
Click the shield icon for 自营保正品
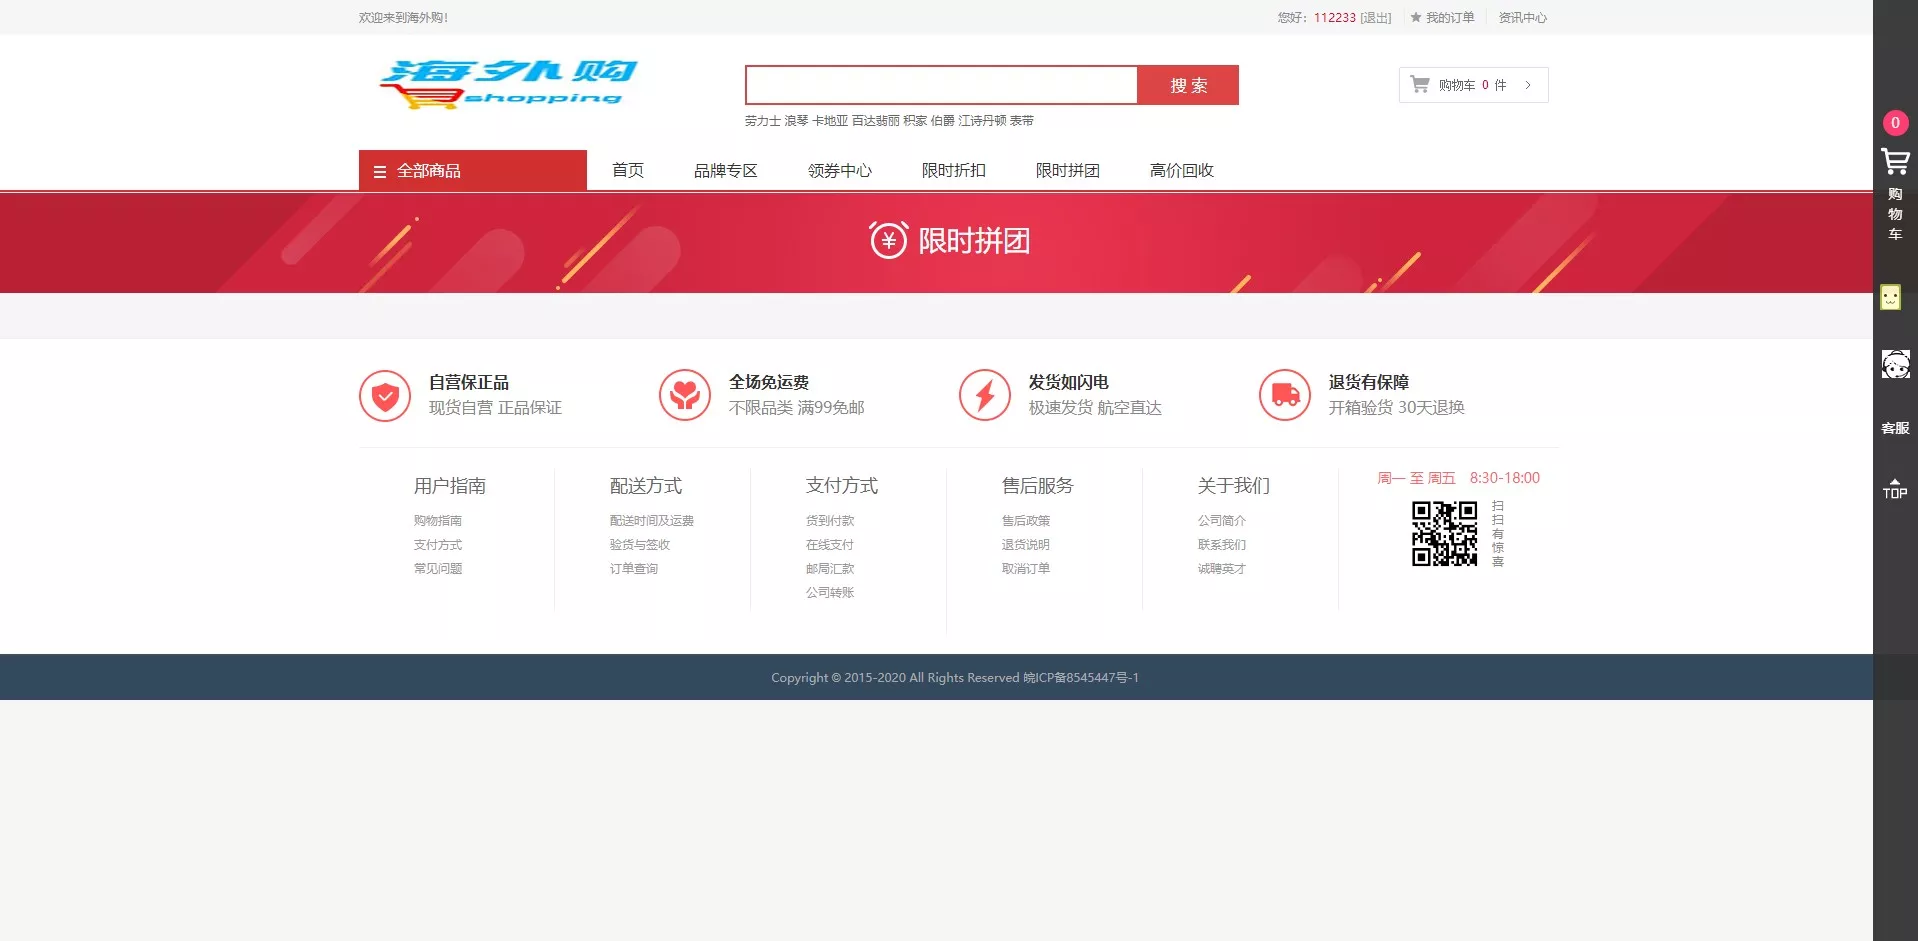[x=385, y=396]
